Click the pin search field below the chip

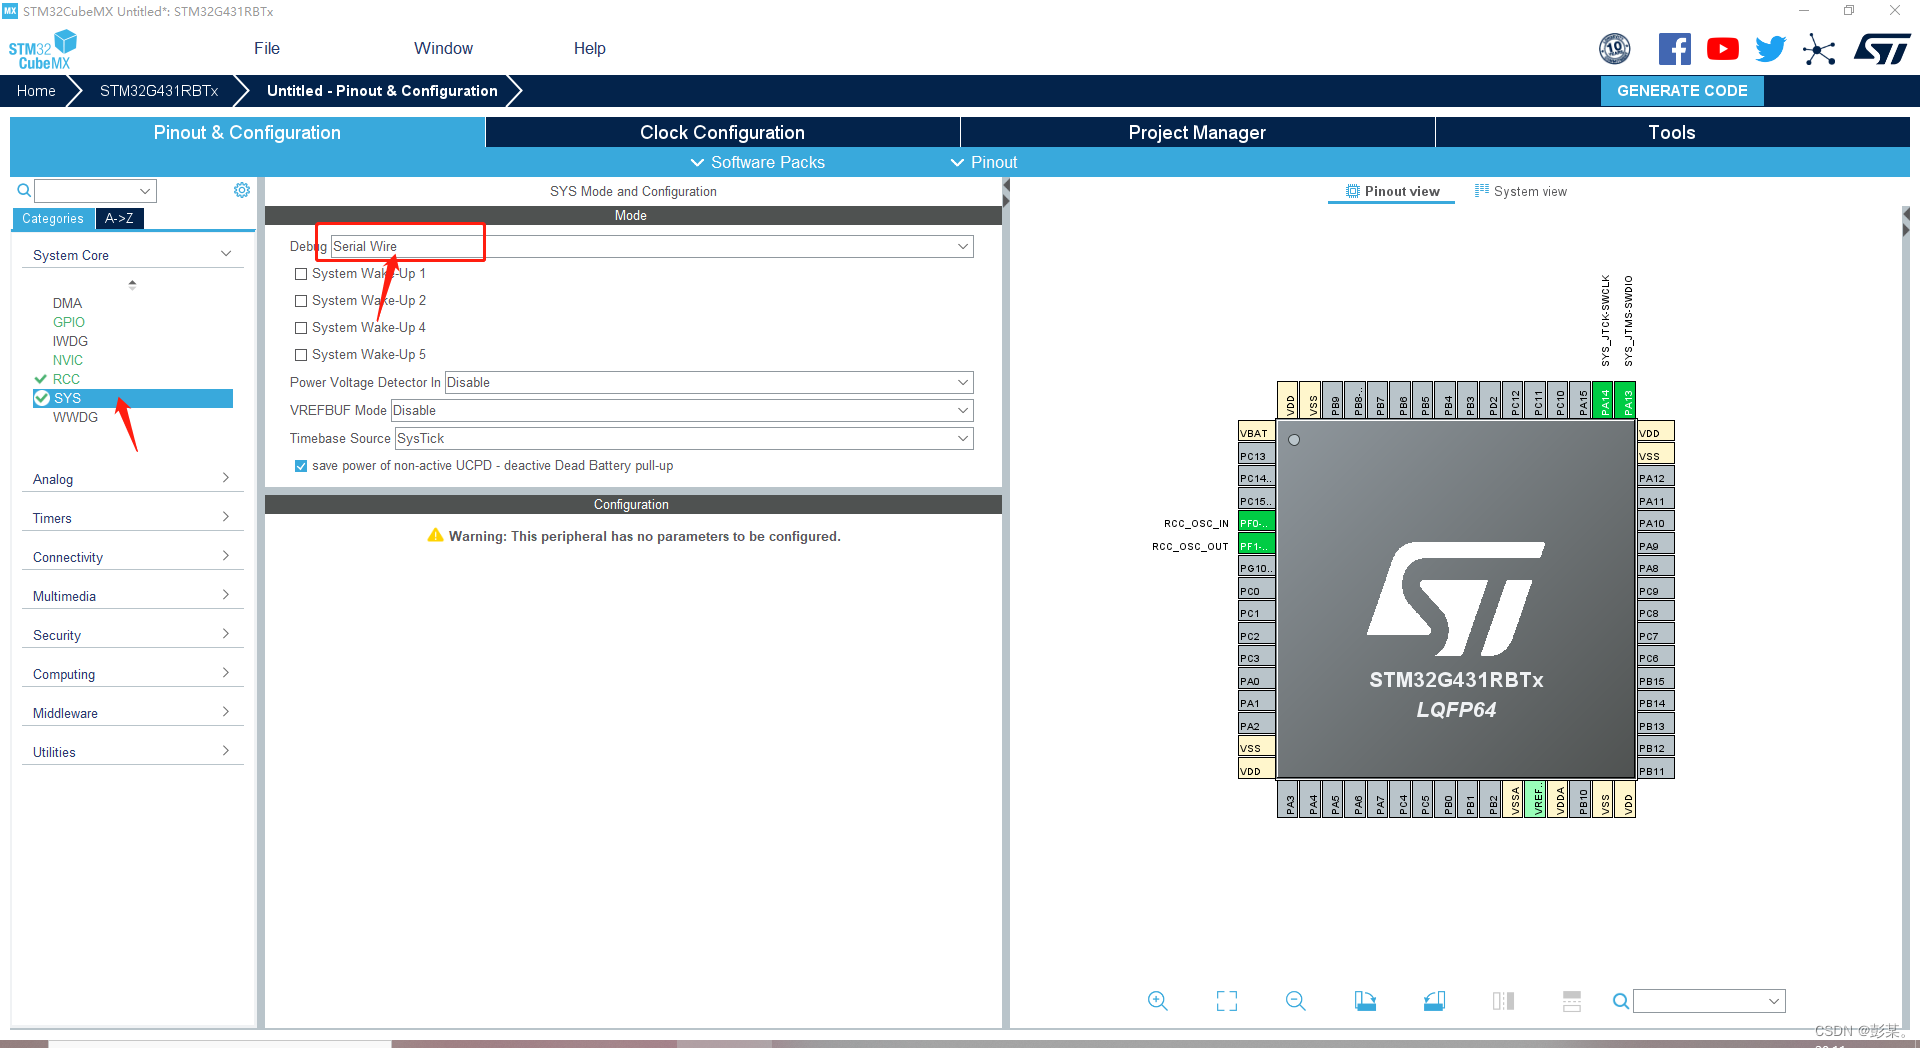tap(1709, 1001)
